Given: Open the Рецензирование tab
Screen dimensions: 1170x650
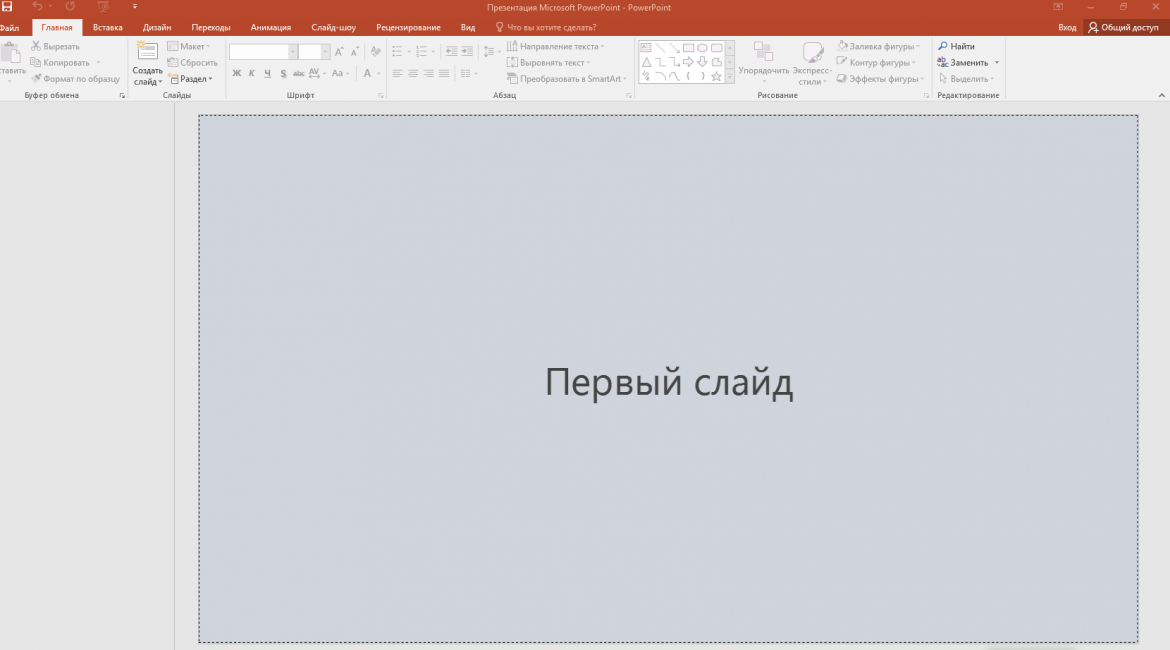Looking at the screenshot, I should tap(408, 28).
